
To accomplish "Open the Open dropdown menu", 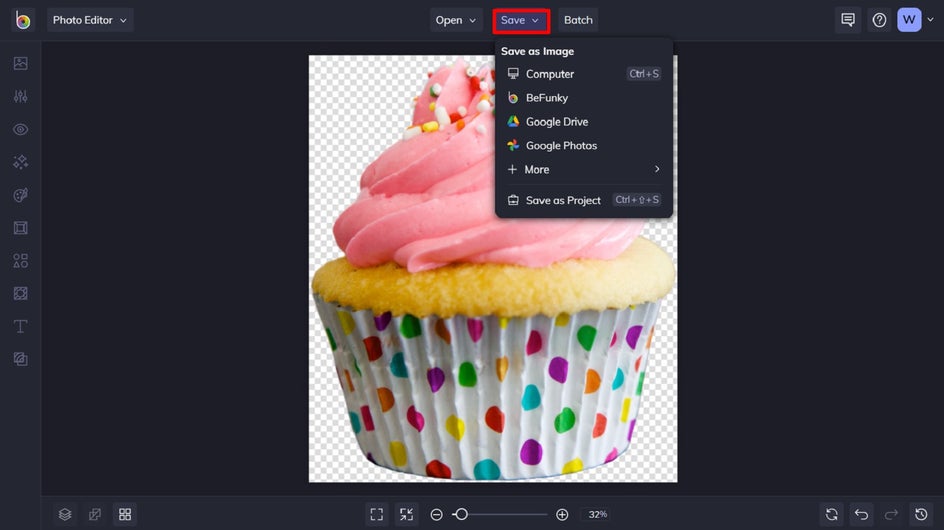I will (456, 20).
